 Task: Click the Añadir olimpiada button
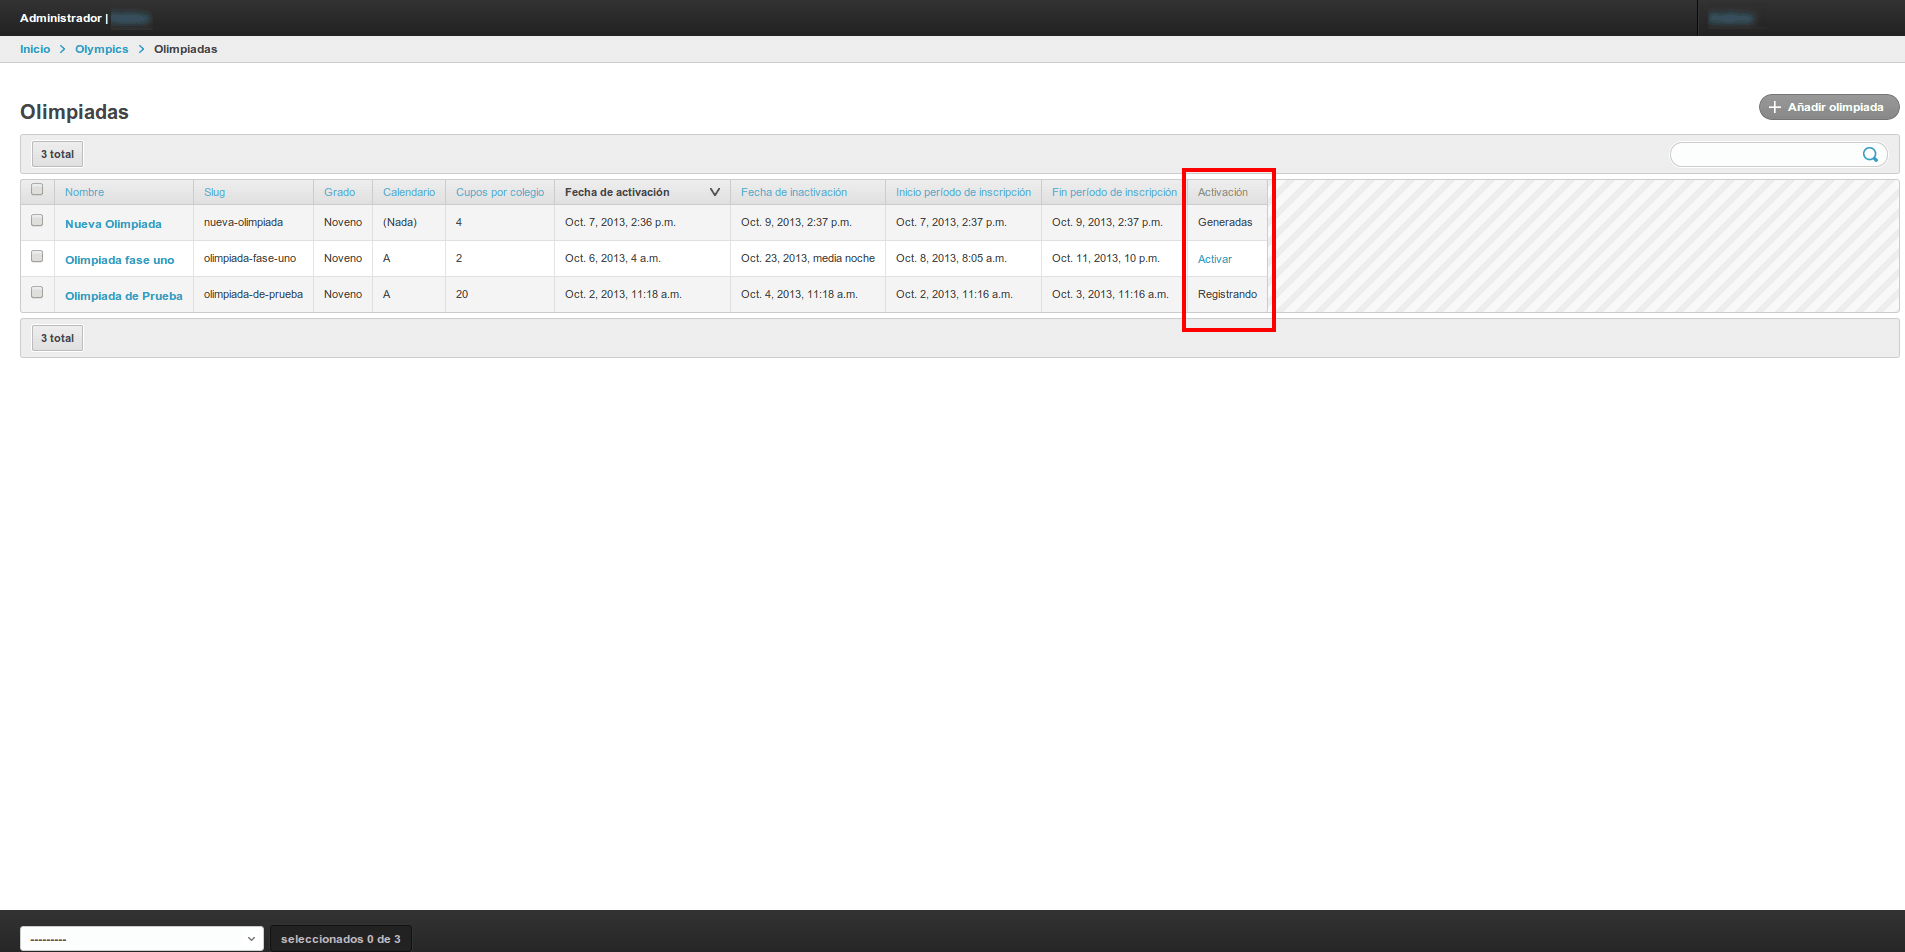pos(1828,107)
